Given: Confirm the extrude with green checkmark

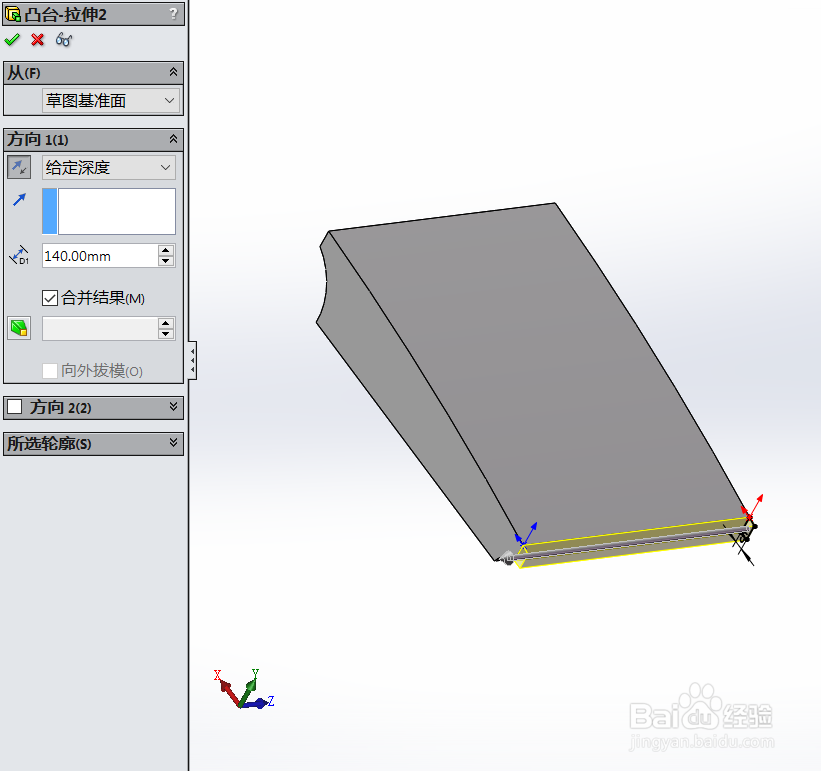Looking at the screenshot, I should click(x=12, y=40).
